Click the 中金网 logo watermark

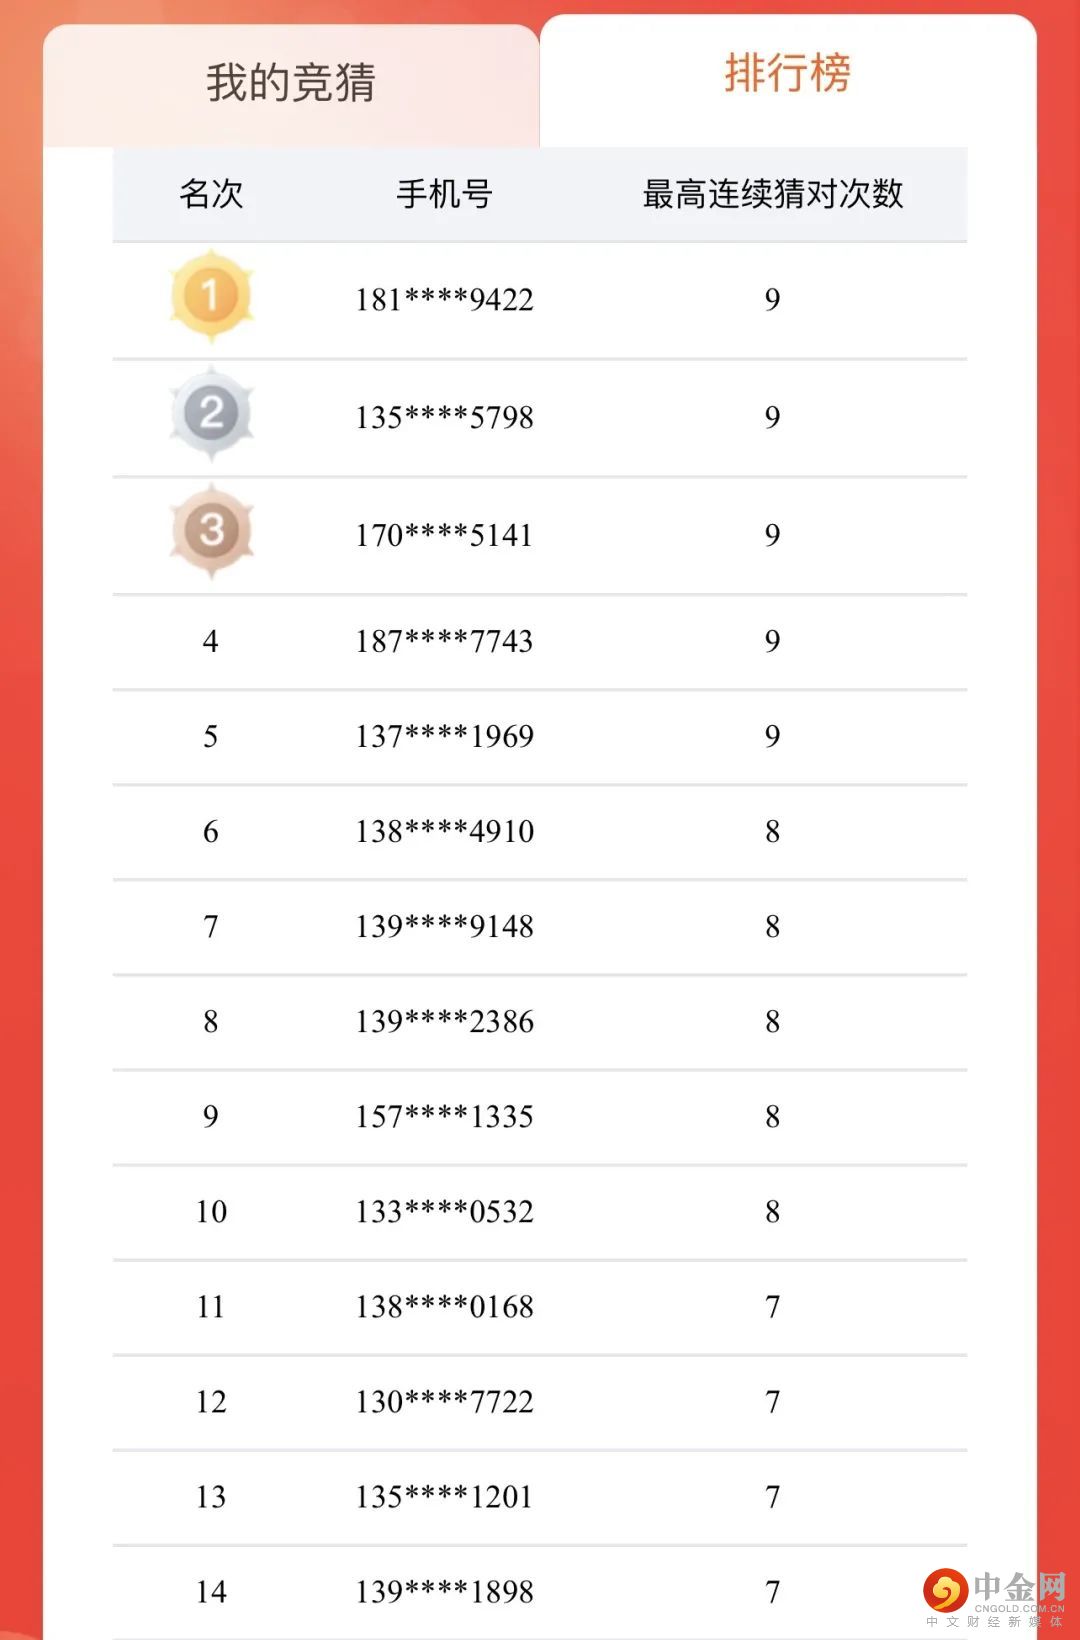(x=995, y=1596)
